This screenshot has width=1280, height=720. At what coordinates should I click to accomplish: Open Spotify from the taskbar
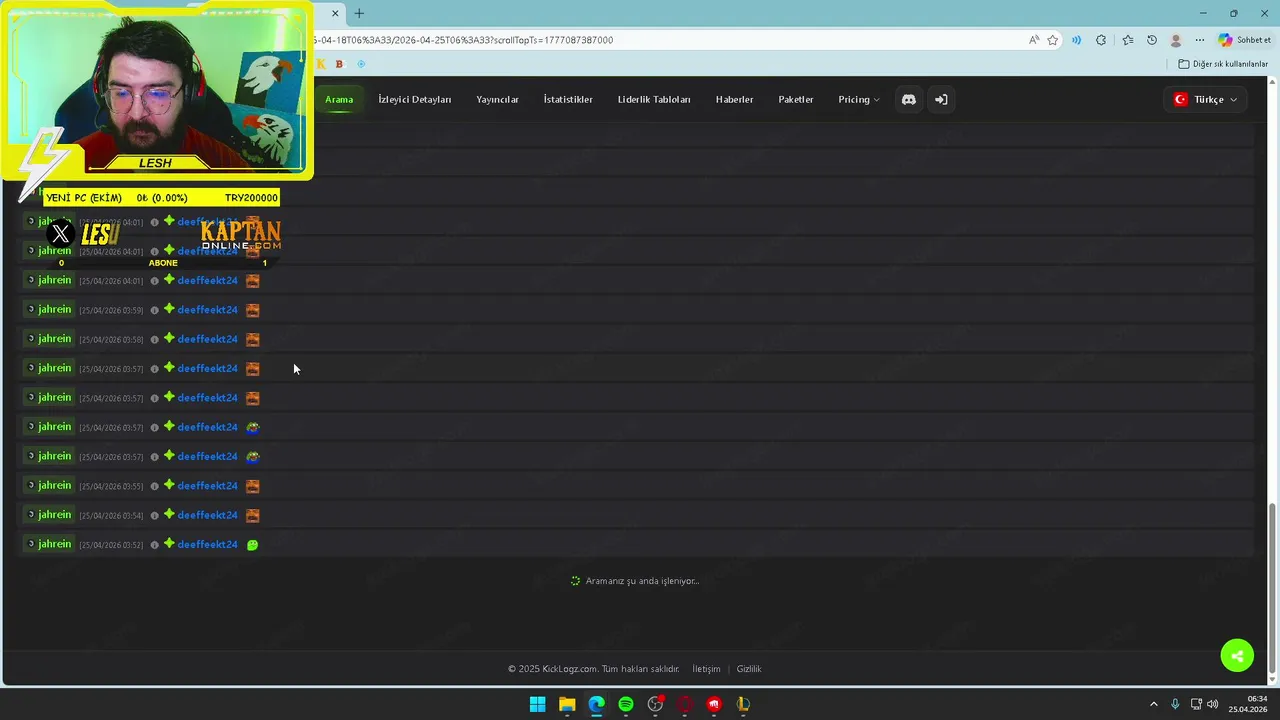pyautogui.click(x=626, y=704)
